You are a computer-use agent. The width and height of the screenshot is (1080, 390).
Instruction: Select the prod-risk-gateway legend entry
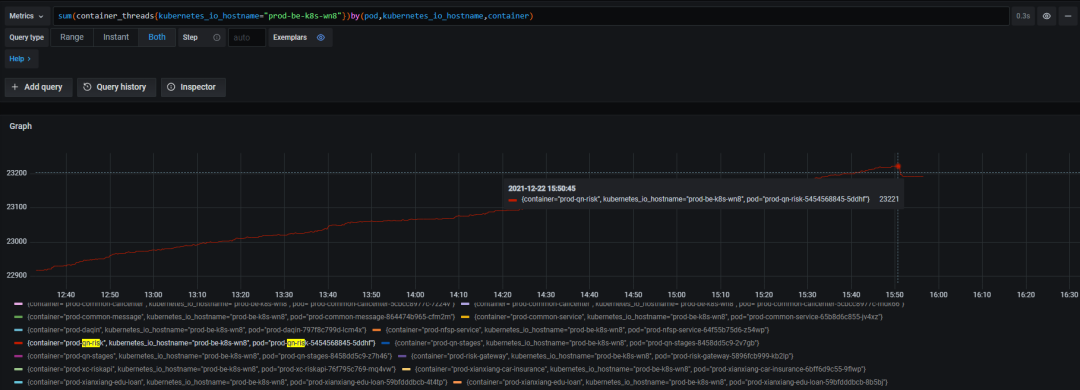601,356
